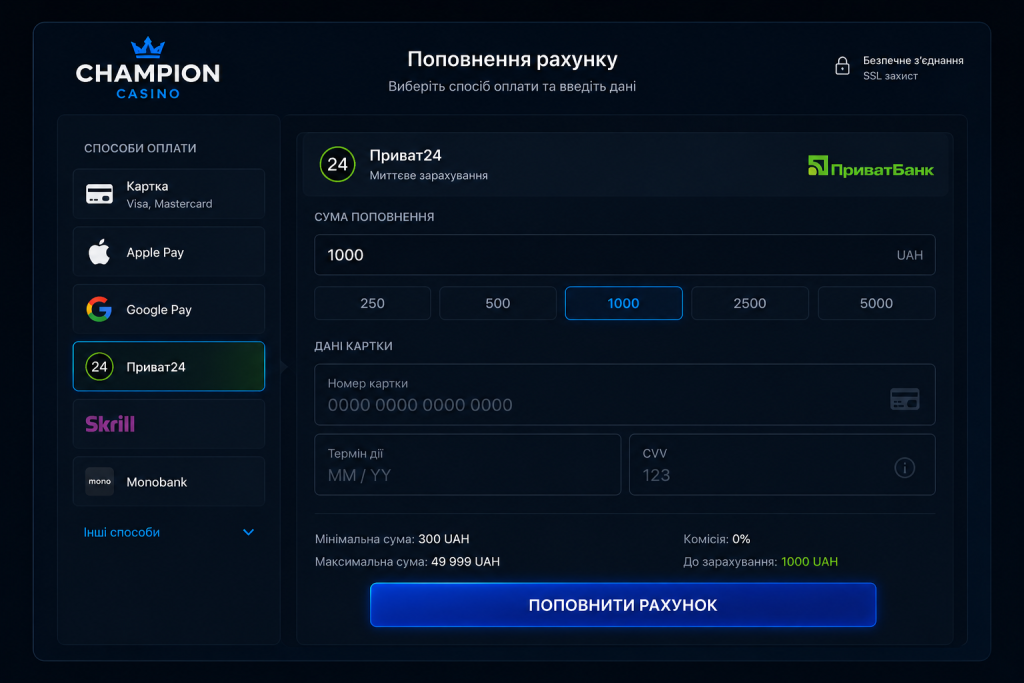Click the chevron next to Інші способи
The image size is (1024, 683).
(x=248, y=532)
